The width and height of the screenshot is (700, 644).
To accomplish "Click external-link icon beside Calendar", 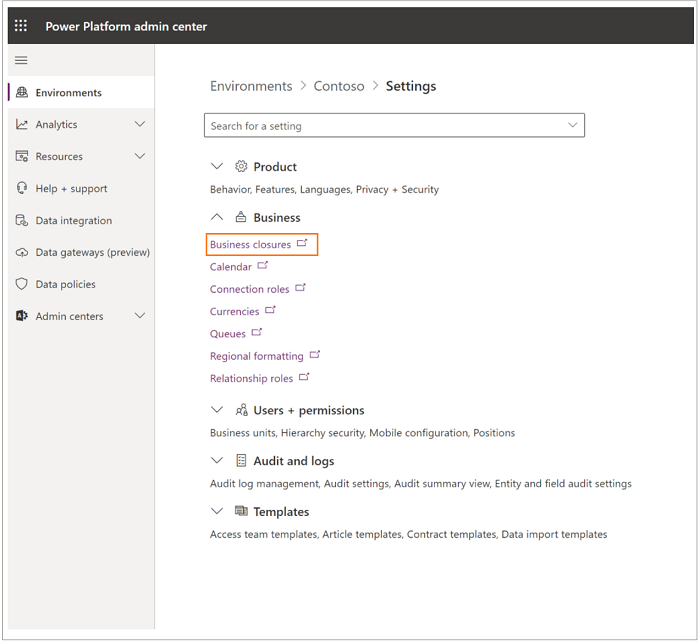I will tap(263, 266).
